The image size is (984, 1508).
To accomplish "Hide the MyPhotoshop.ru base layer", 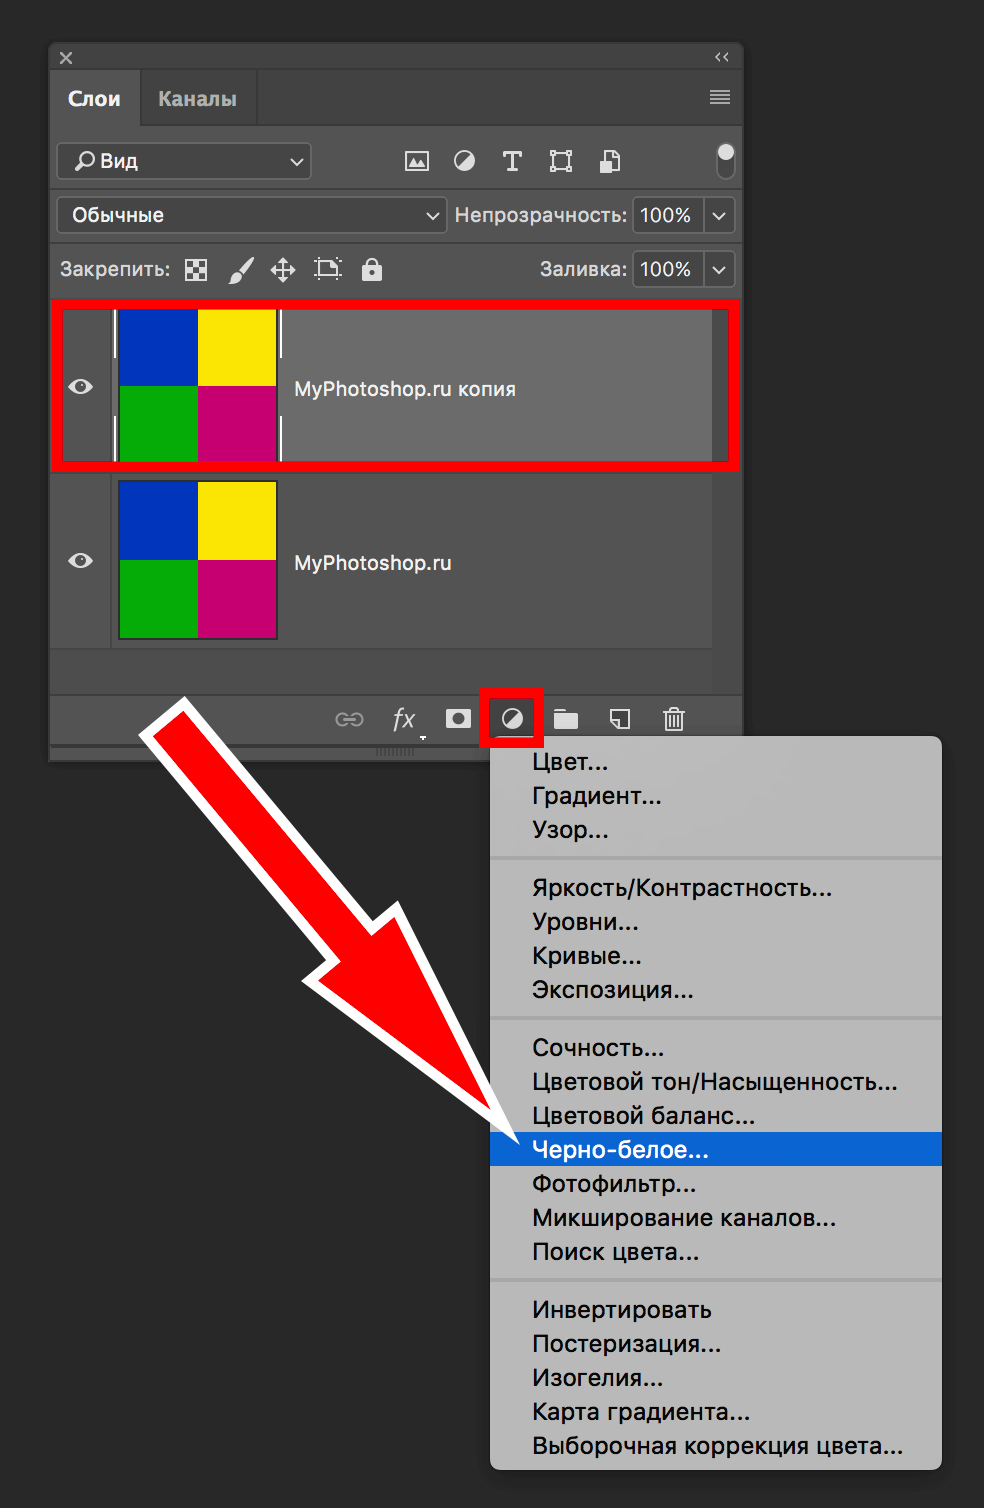I will click(81, 561).
